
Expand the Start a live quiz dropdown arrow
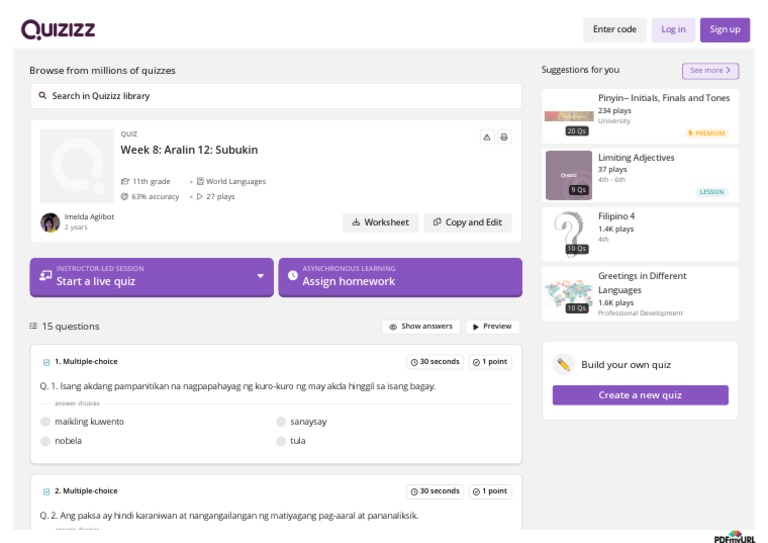[260, 276]
